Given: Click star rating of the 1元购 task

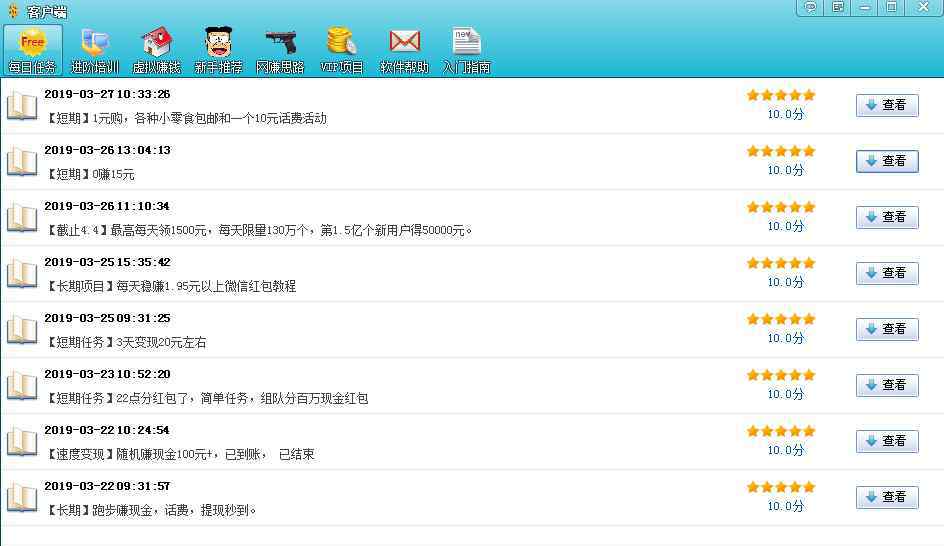Looking at the screenshot, I should click(781, 95).
